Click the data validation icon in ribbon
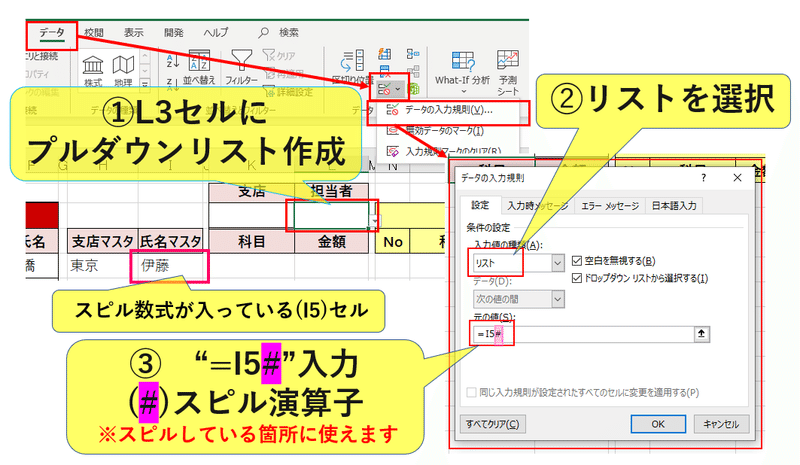Viewport: 800px width, 465px height. [x=385, y=90]
